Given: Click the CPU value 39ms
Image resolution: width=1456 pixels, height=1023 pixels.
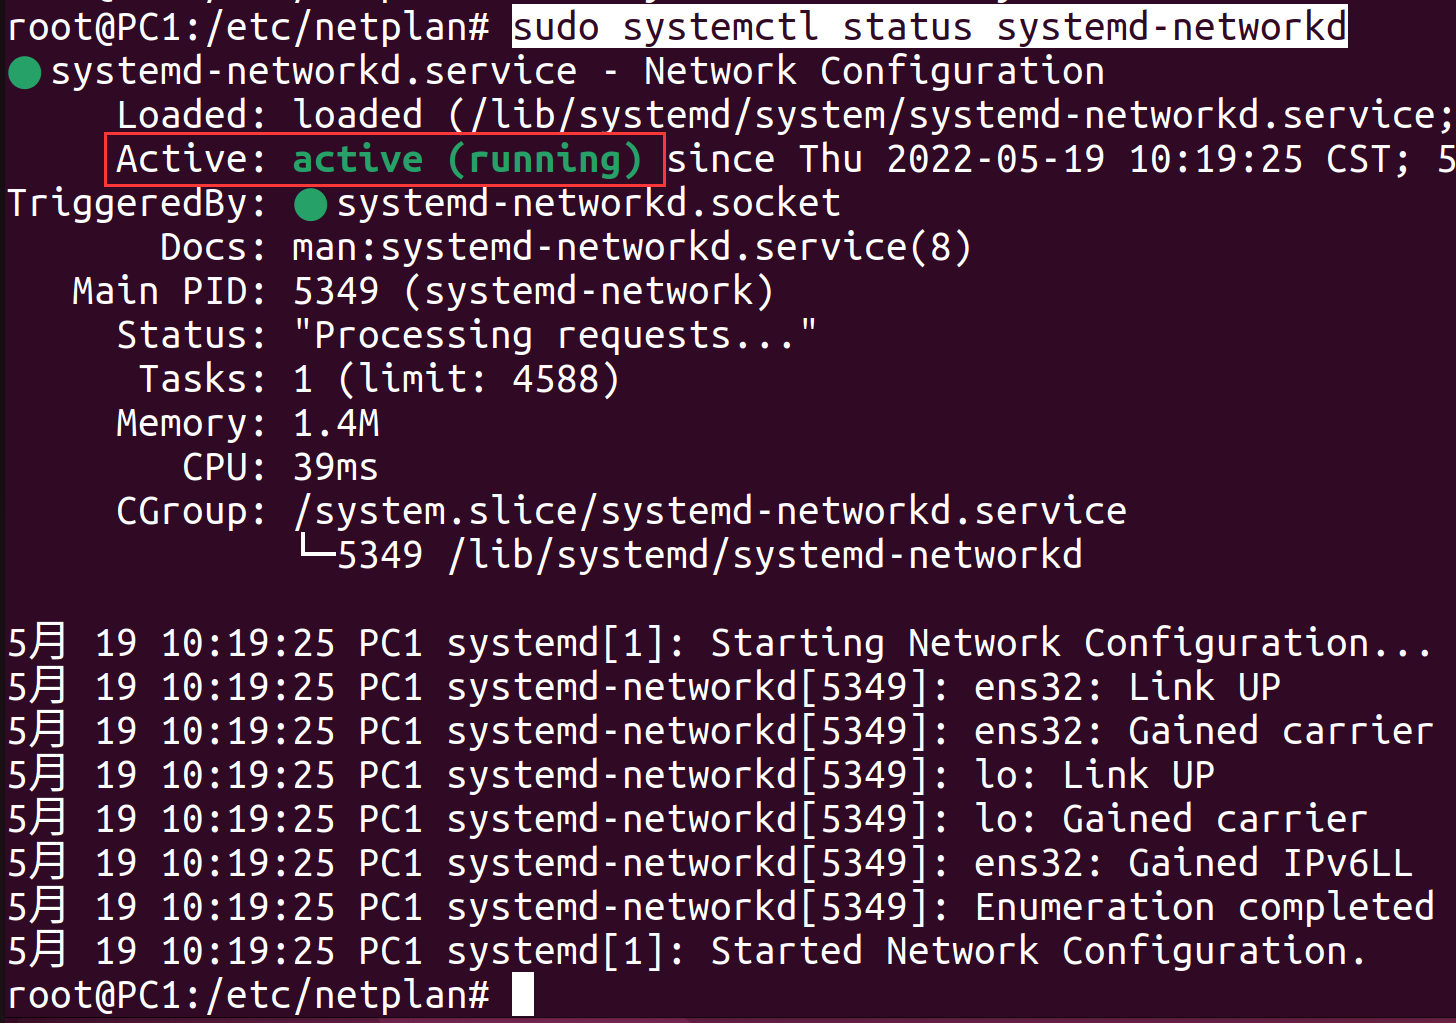Looking at the screenshot, I should [x=336, y=468].
